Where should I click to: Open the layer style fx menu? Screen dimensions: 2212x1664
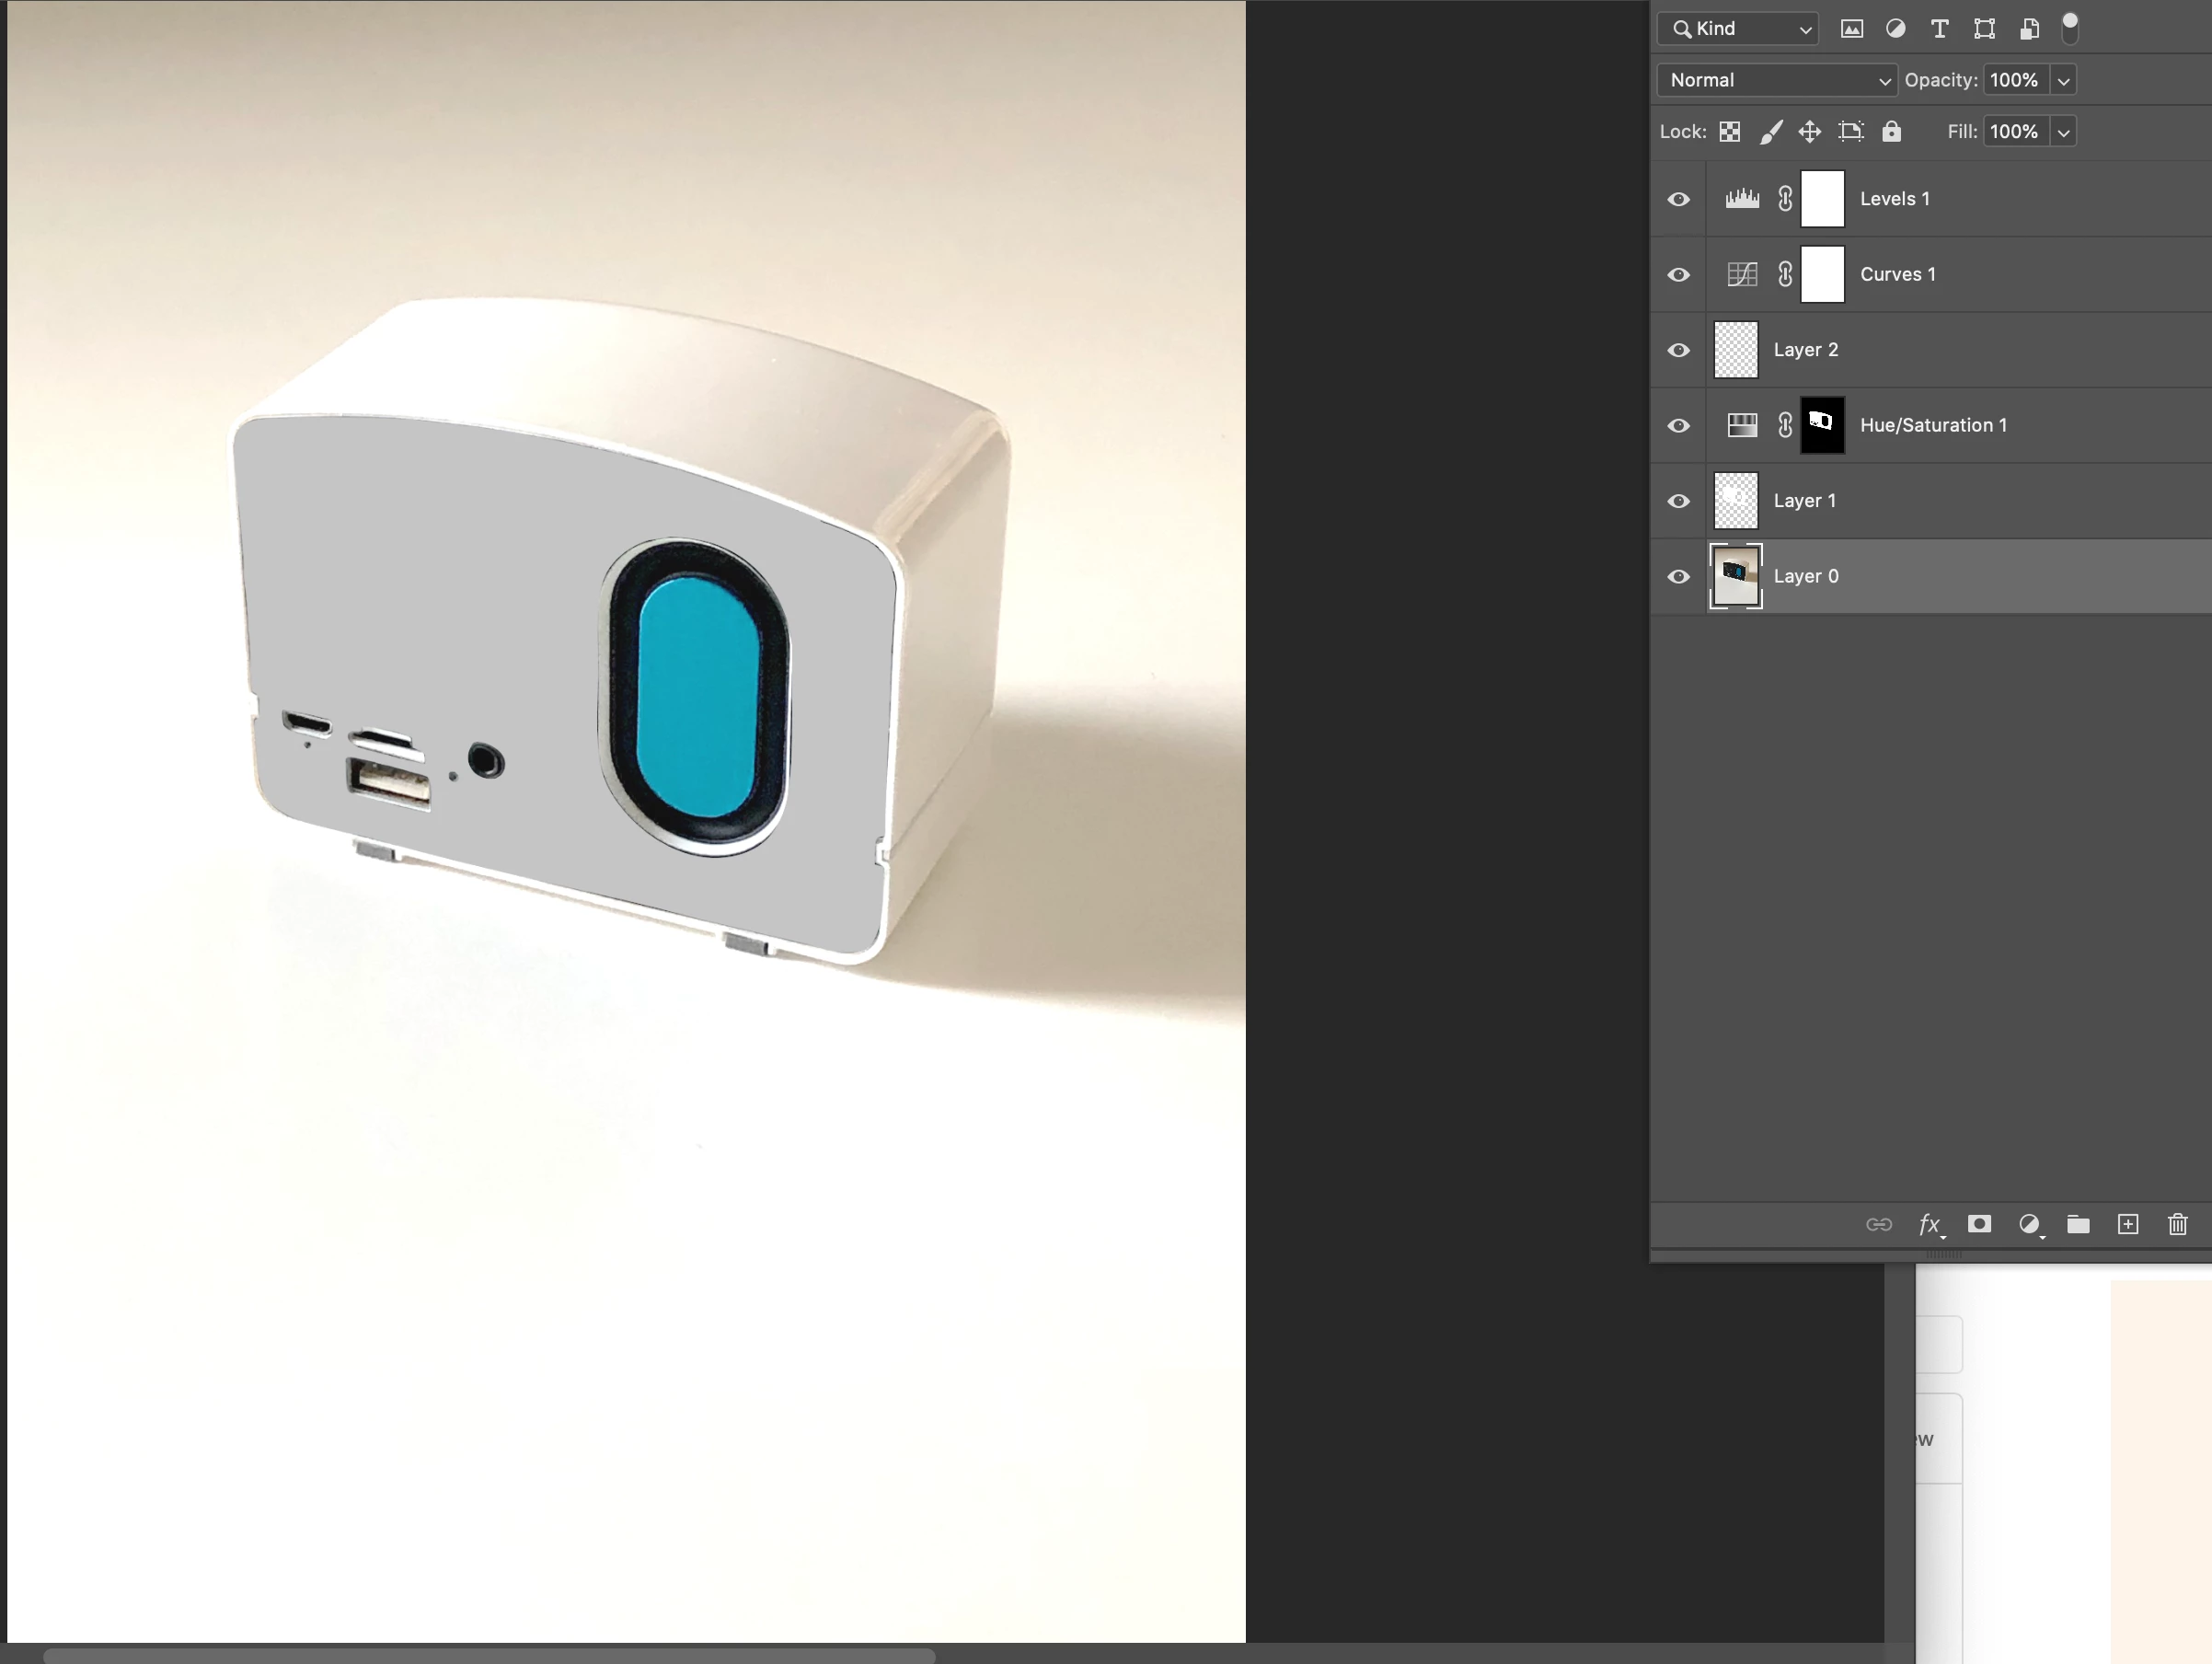pos(1930,1224)
